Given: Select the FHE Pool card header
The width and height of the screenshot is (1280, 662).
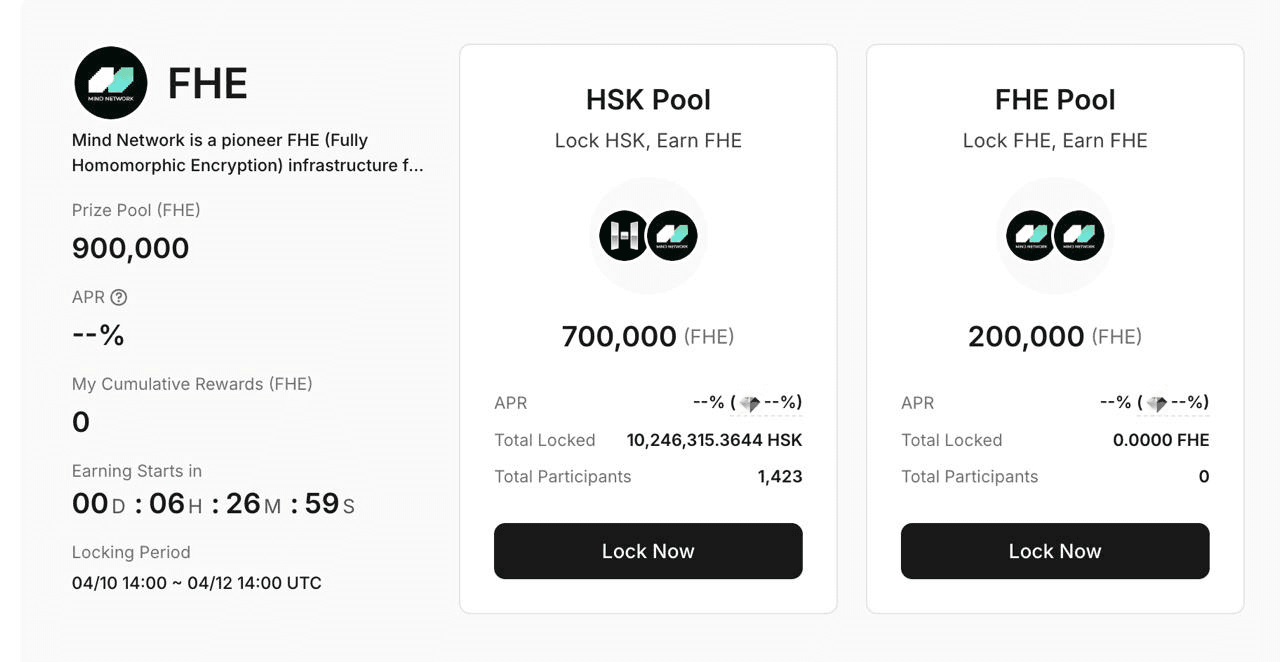Looking at the screenshot, I should (1055, 99).
